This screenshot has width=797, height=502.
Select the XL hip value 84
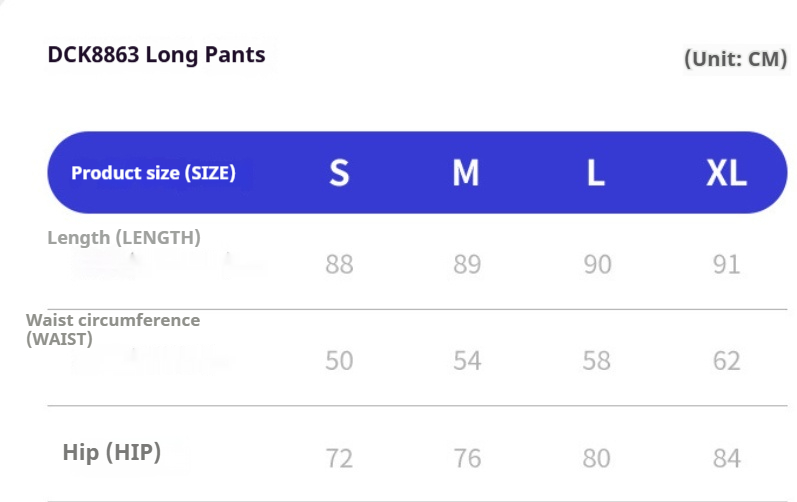(x=727, y=459)
